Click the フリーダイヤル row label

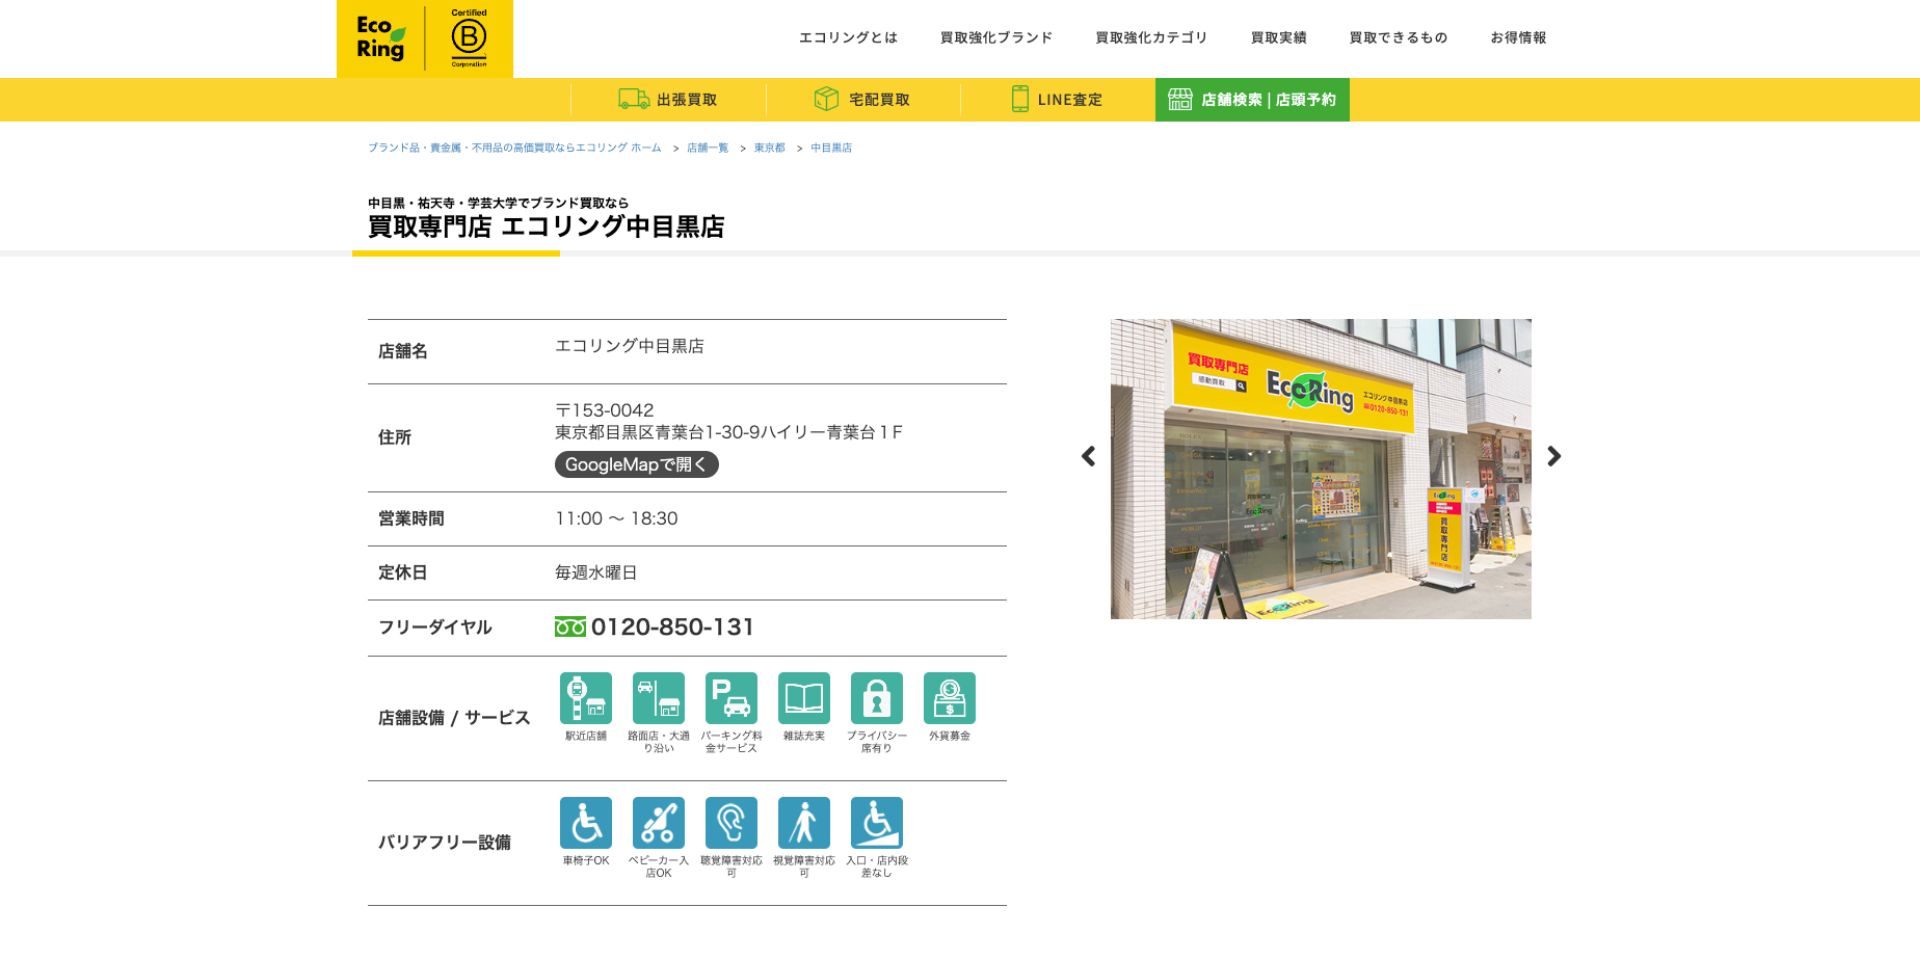[435, 627]
